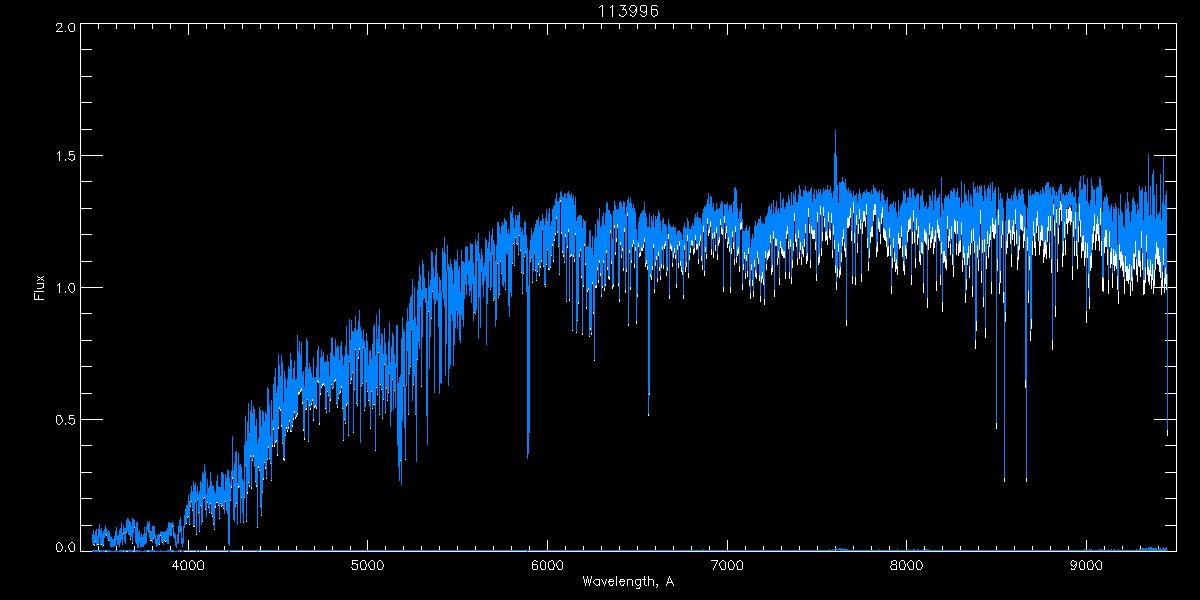
Task: Click the 1.0 flux tick label
Action: point(65,288)
